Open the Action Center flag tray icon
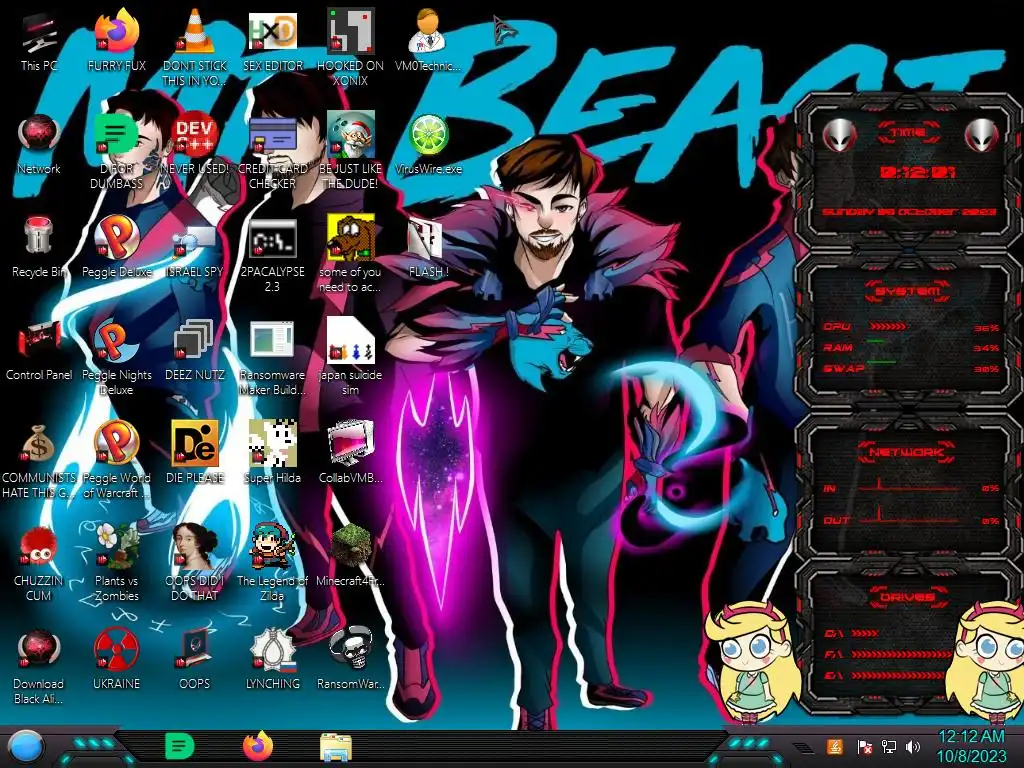 (x=864, y=747)
